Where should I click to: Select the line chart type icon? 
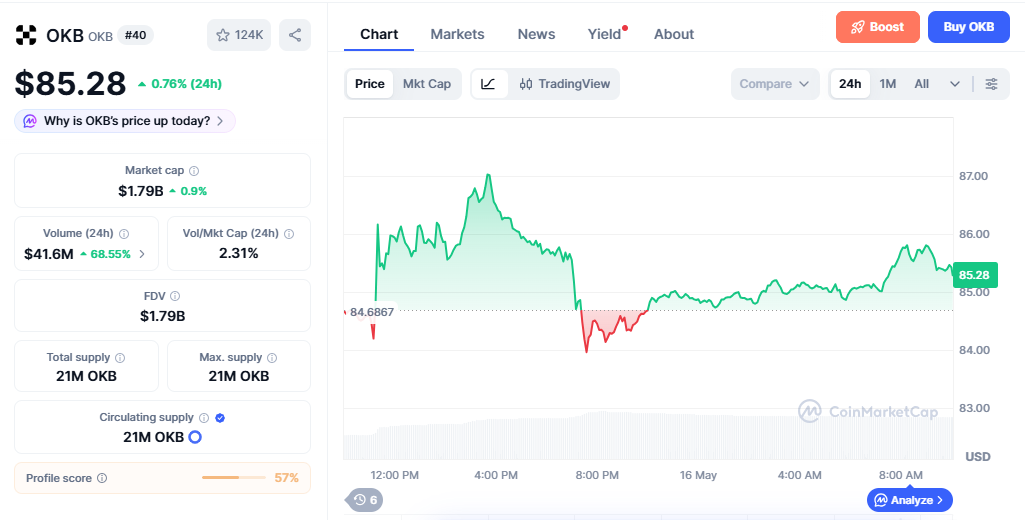point(489,84)
